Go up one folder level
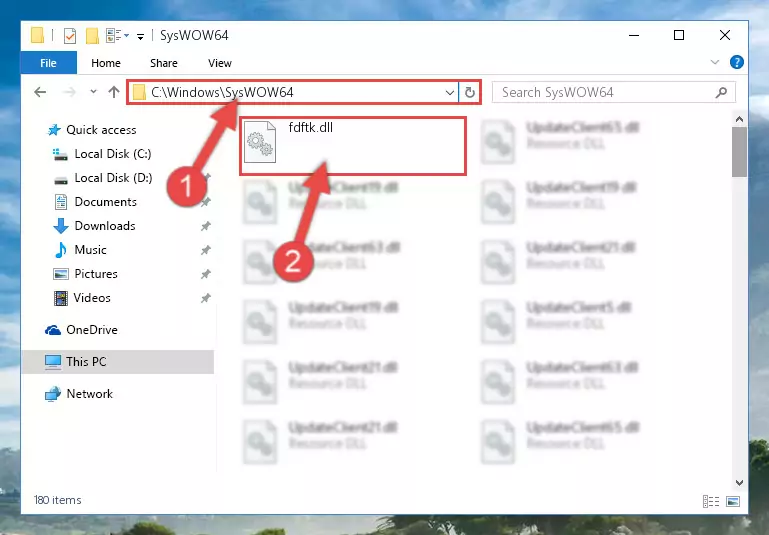The width and height of the screenshot is (769, 535). 114,92
